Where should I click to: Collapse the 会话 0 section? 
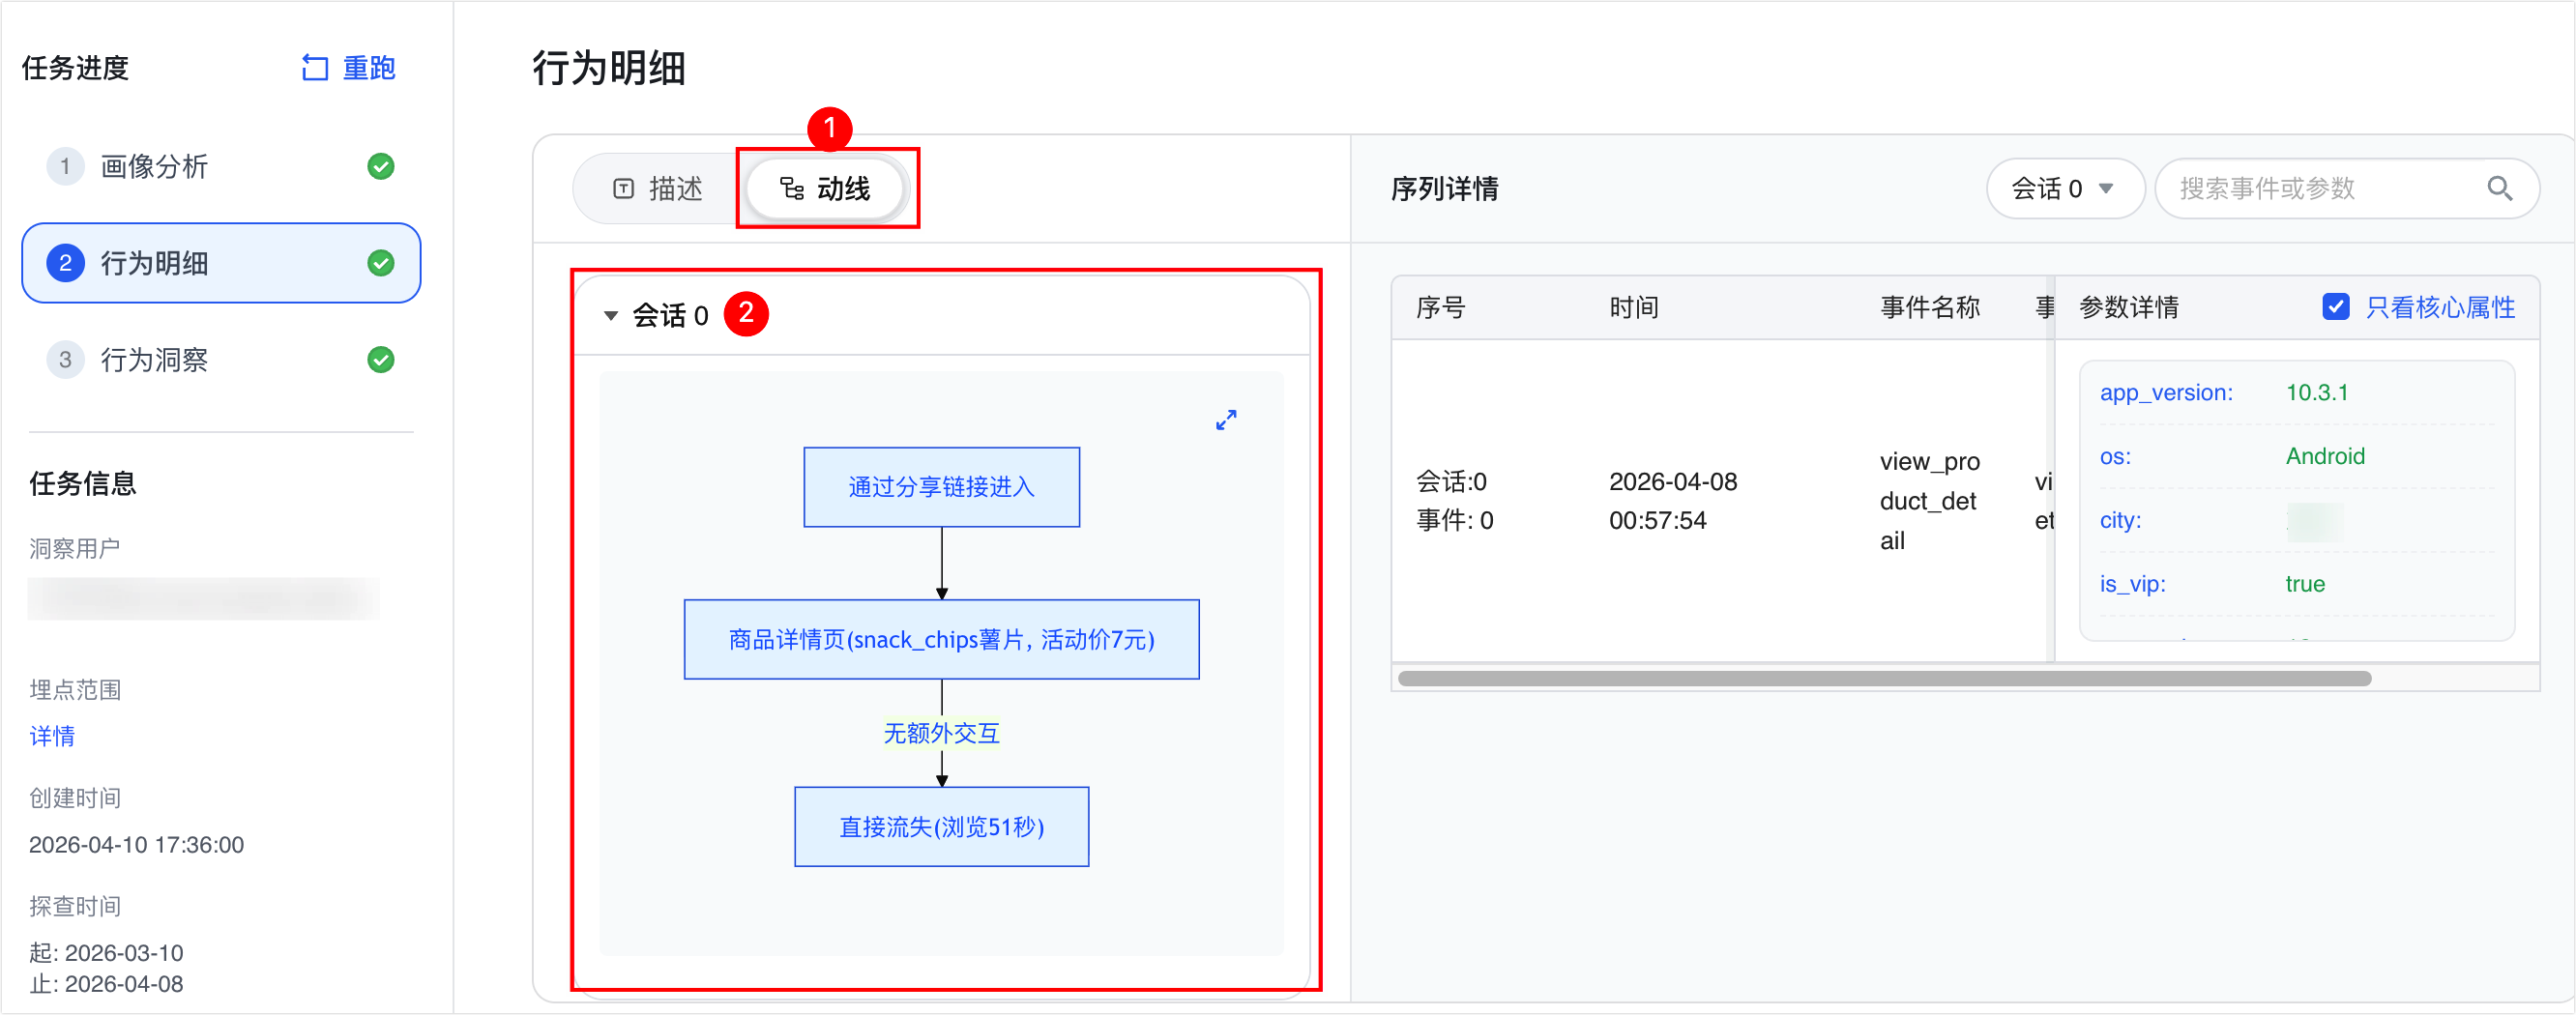(x=611, y=316)
